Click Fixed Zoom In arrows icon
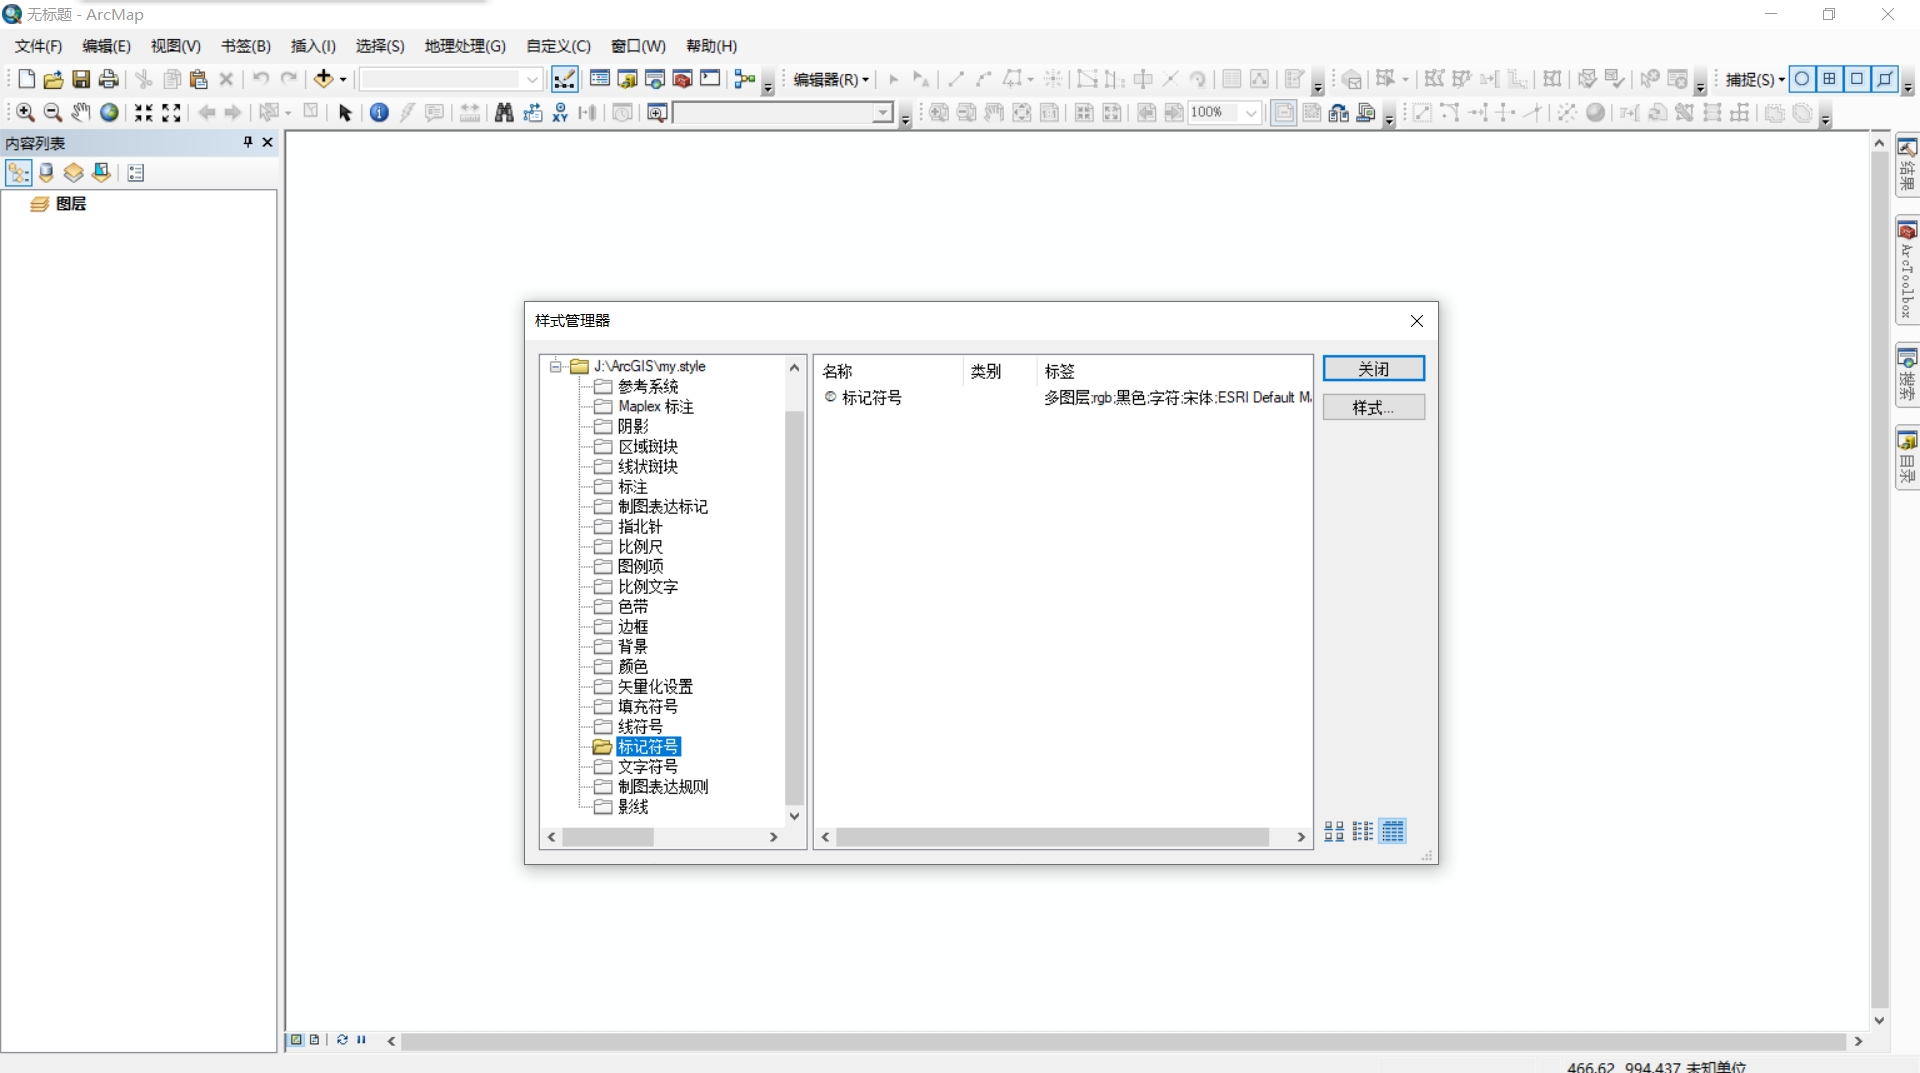The height and width of the screenshot is (1073, 1920). pos(144,113)
